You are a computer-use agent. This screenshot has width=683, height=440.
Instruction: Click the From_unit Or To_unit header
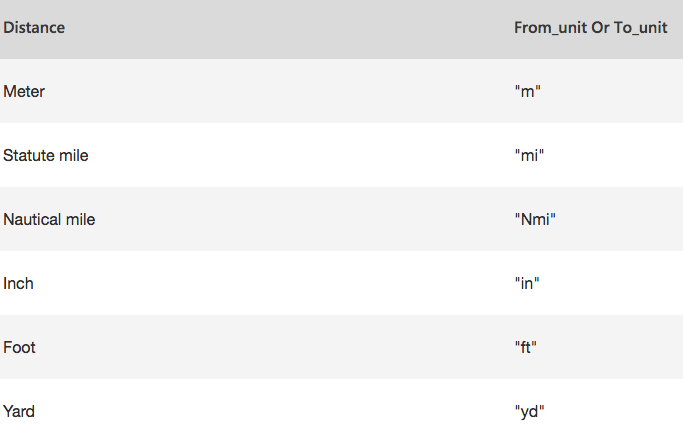(590, 28)
